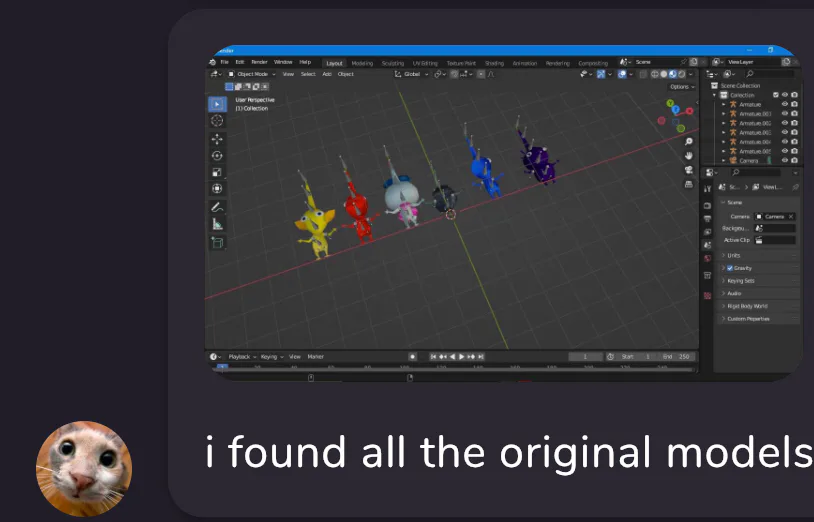Open the Render properties tab
Image resolution: width=814 pixels, height=522 pixels.
click(707, 205)
